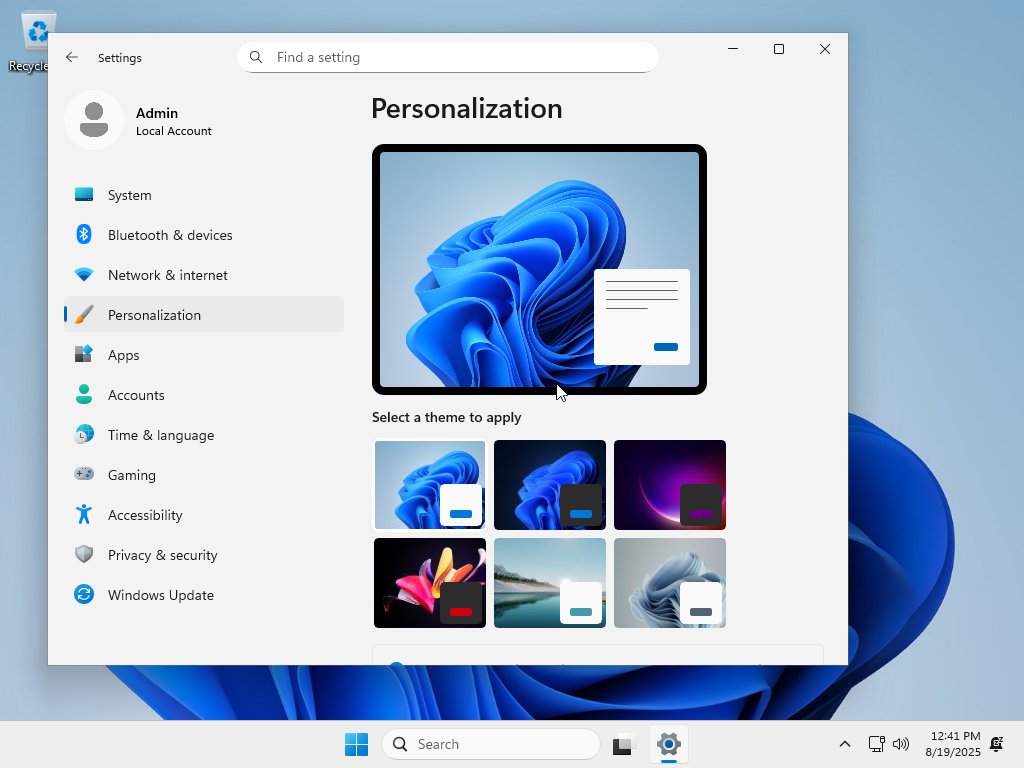Viewport: 1024px width, 768px height.
Task: Select the Personalization label in sidebar
Action: 154,315
